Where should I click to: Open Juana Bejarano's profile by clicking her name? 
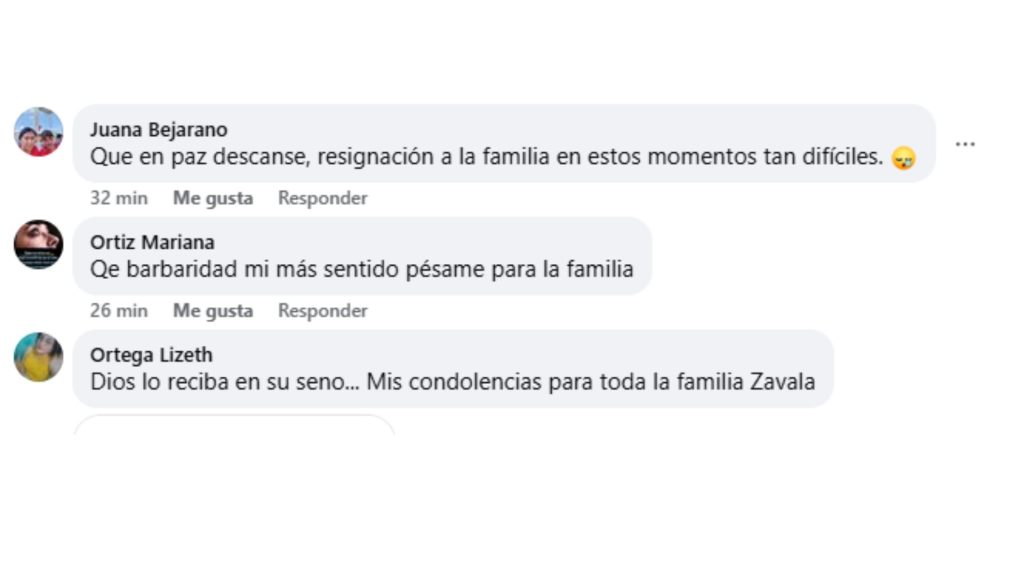pos(162,129)
